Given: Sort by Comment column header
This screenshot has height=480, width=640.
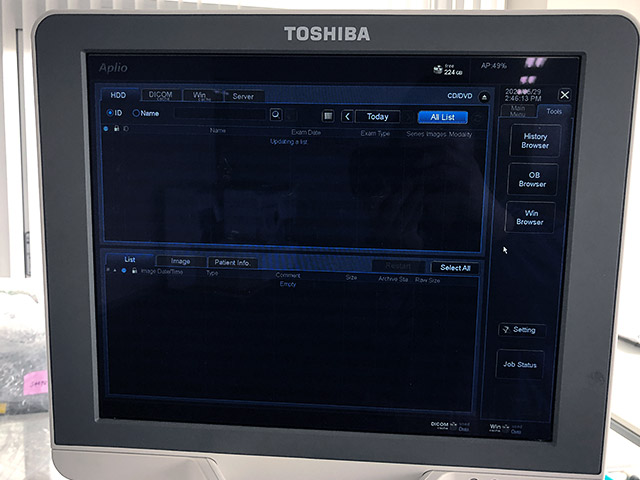Looking at the screenshot, I should pos(288,275).
